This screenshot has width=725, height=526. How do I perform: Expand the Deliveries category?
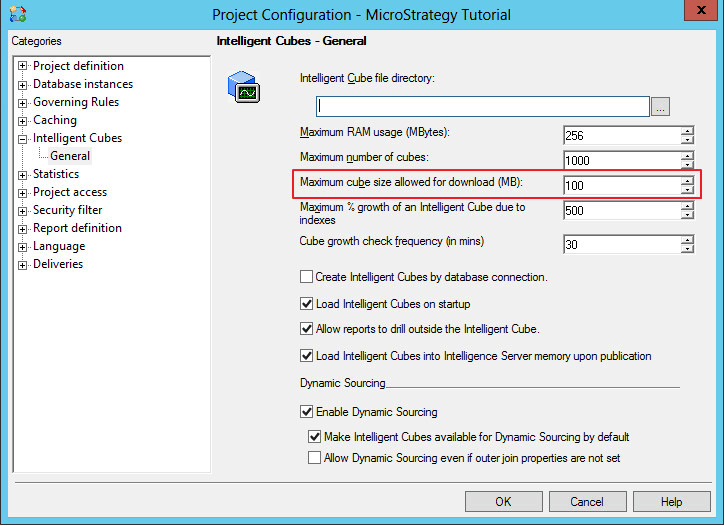tap(22, 265)
